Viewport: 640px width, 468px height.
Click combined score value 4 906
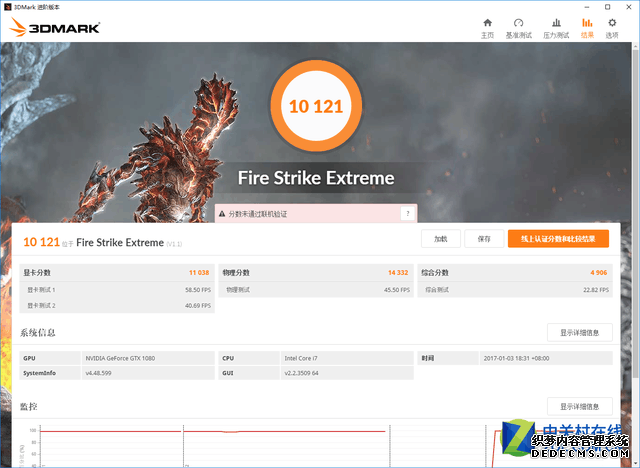coord(599,273)
